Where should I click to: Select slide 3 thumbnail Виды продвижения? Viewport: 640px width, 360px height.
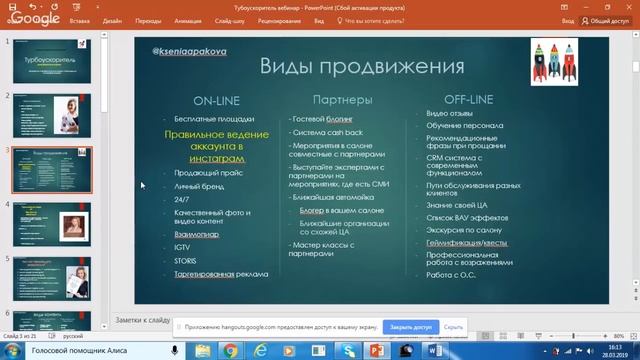click(52, 170)
